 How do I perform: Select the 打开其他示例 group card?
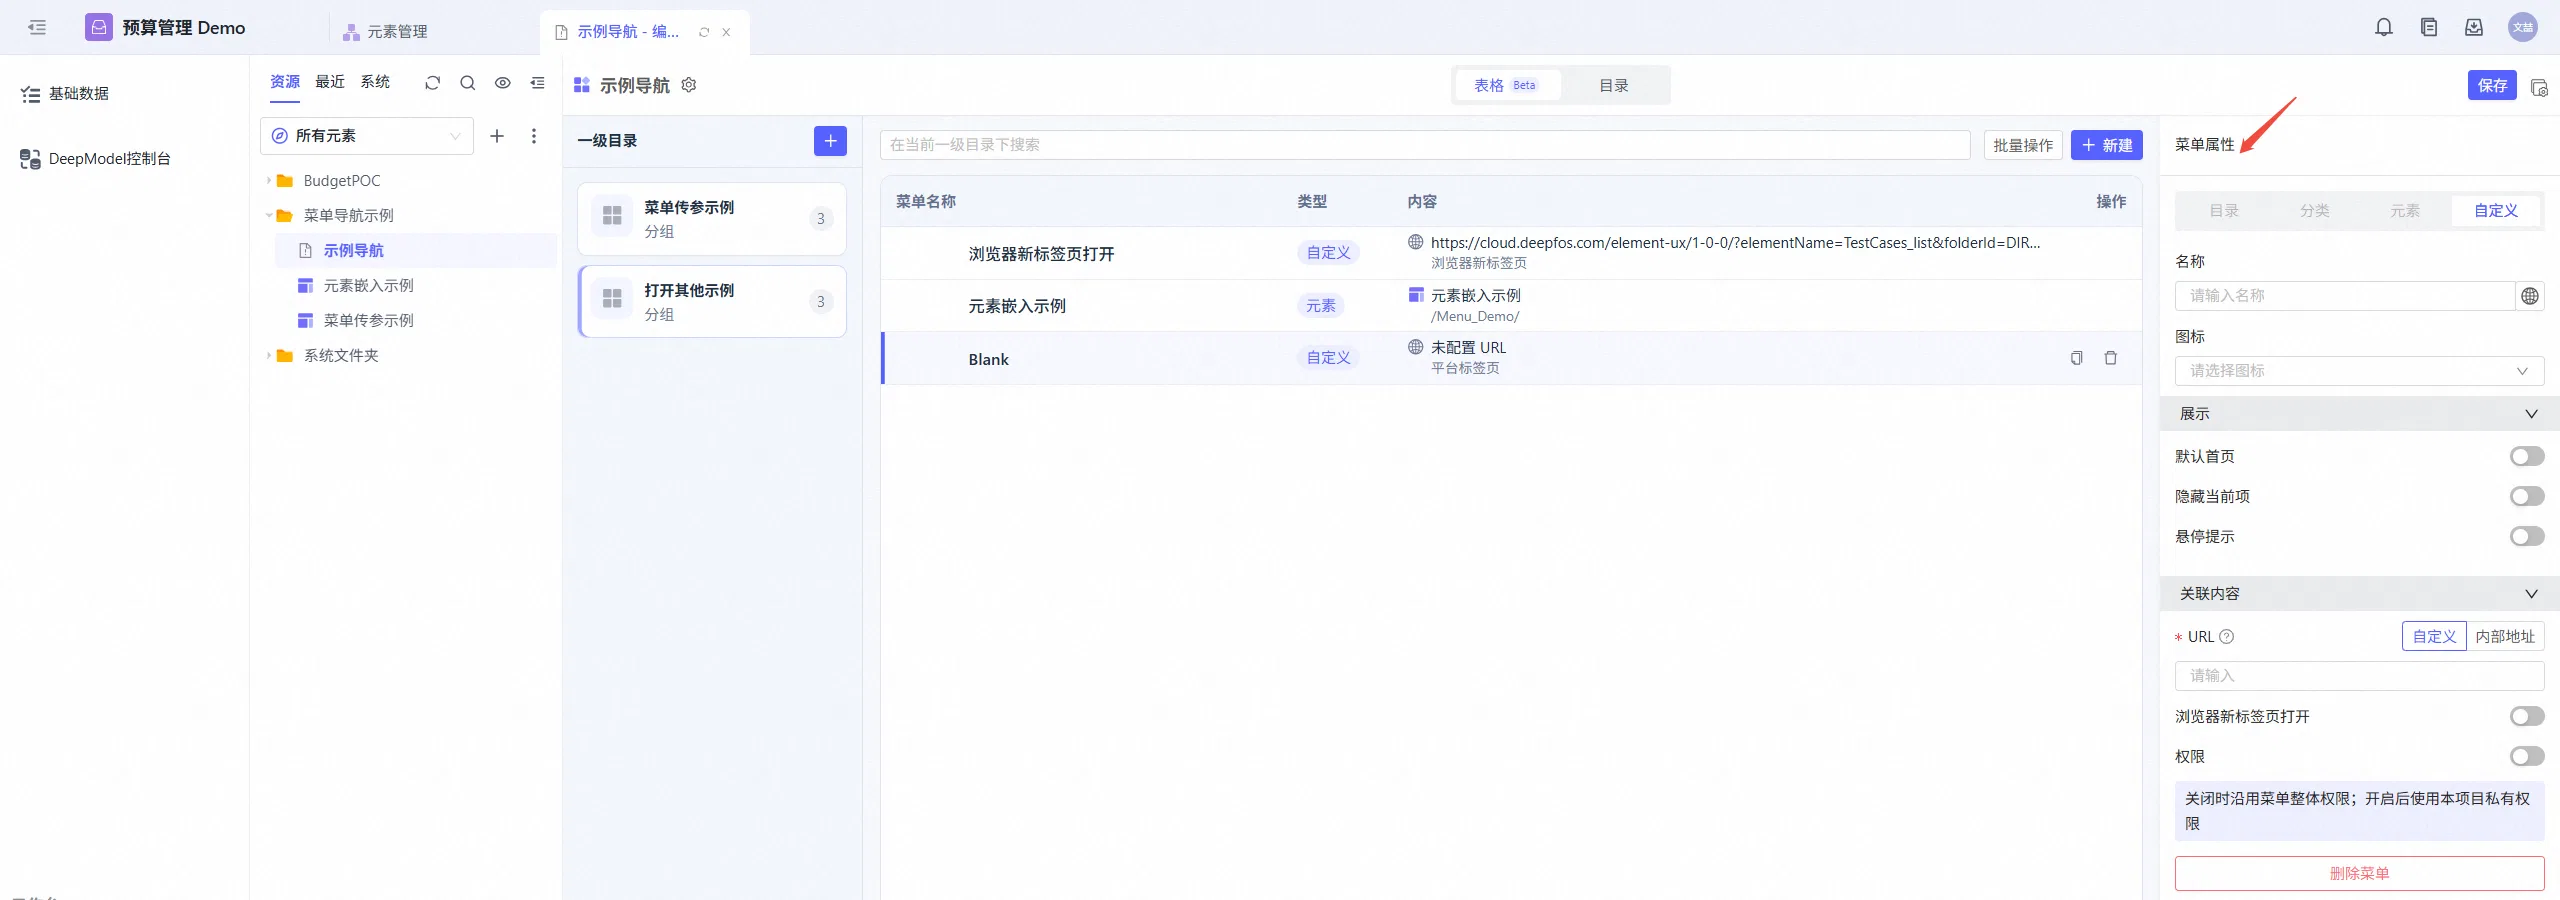click(x=712, y=302)
